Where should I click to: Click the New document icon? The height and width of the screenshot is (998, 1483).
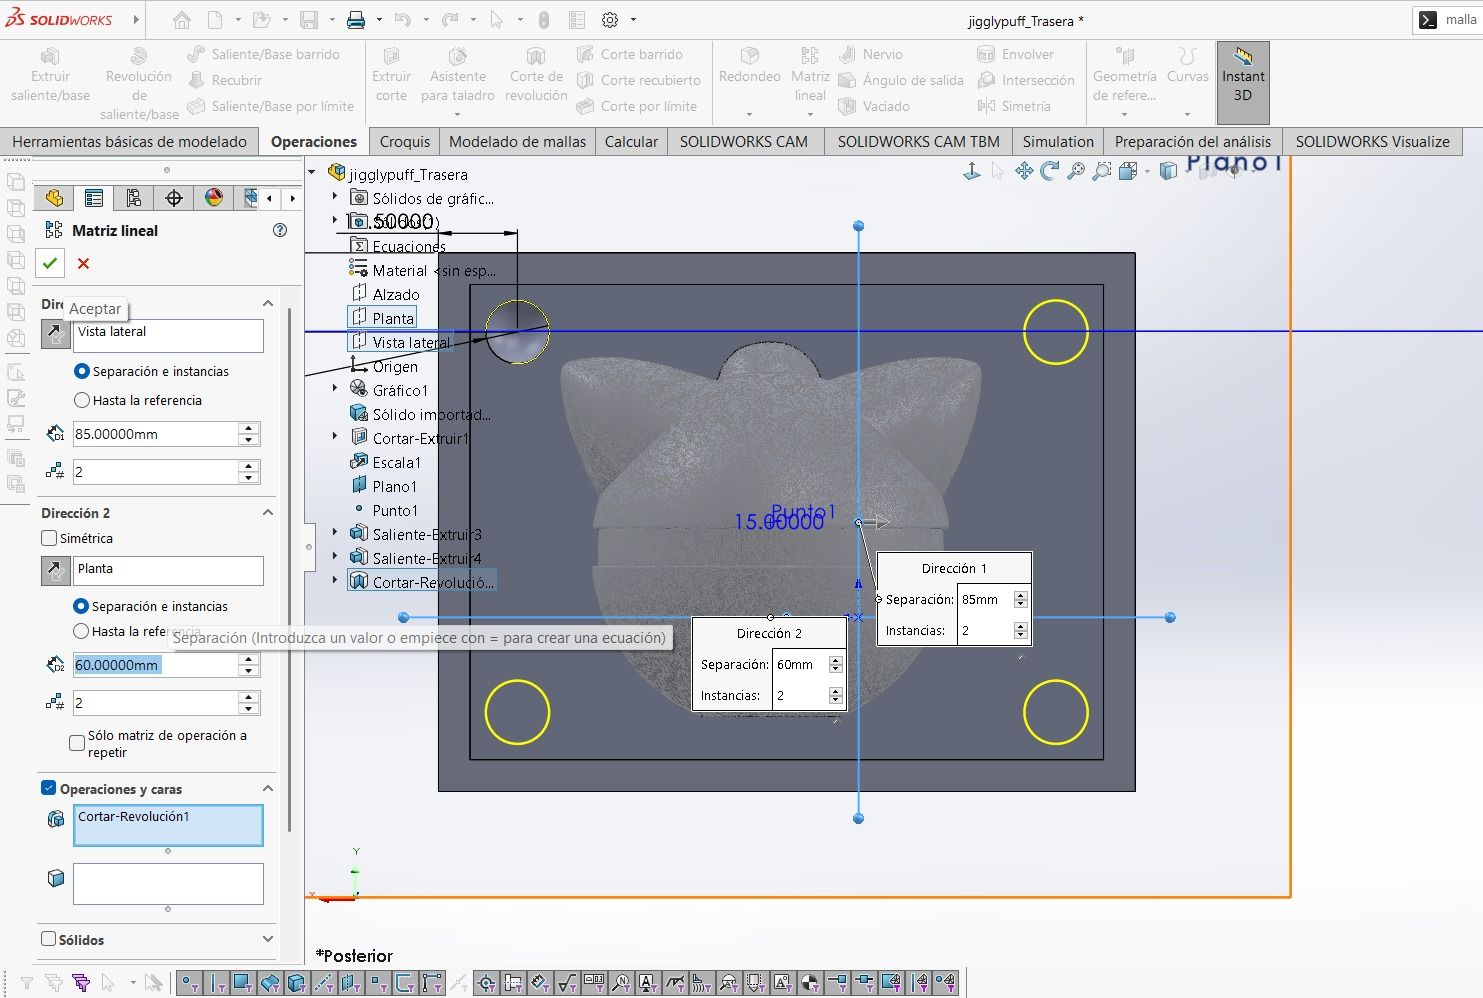(215, 20)
